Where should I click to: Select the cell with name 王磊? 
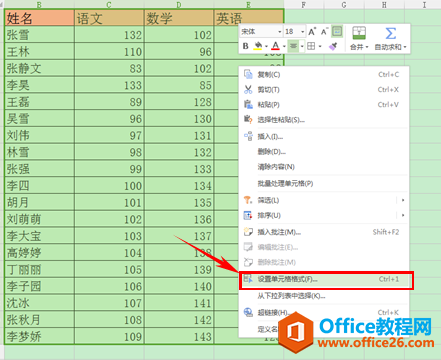pyautogui.click(x=39, y=102)
